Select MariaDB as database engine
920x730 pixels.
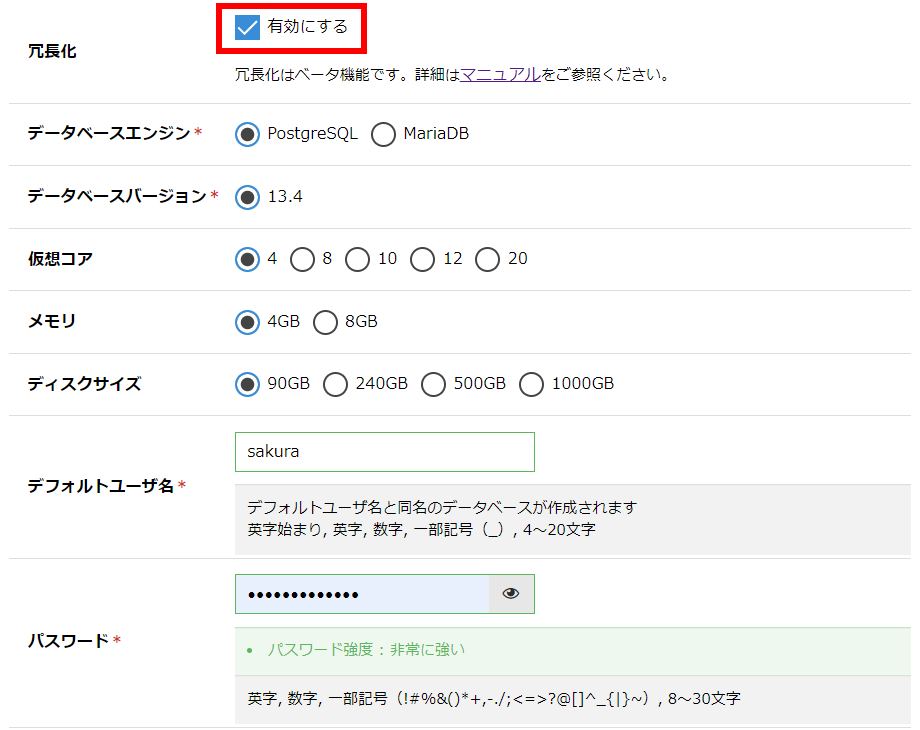tap(383, 134)
